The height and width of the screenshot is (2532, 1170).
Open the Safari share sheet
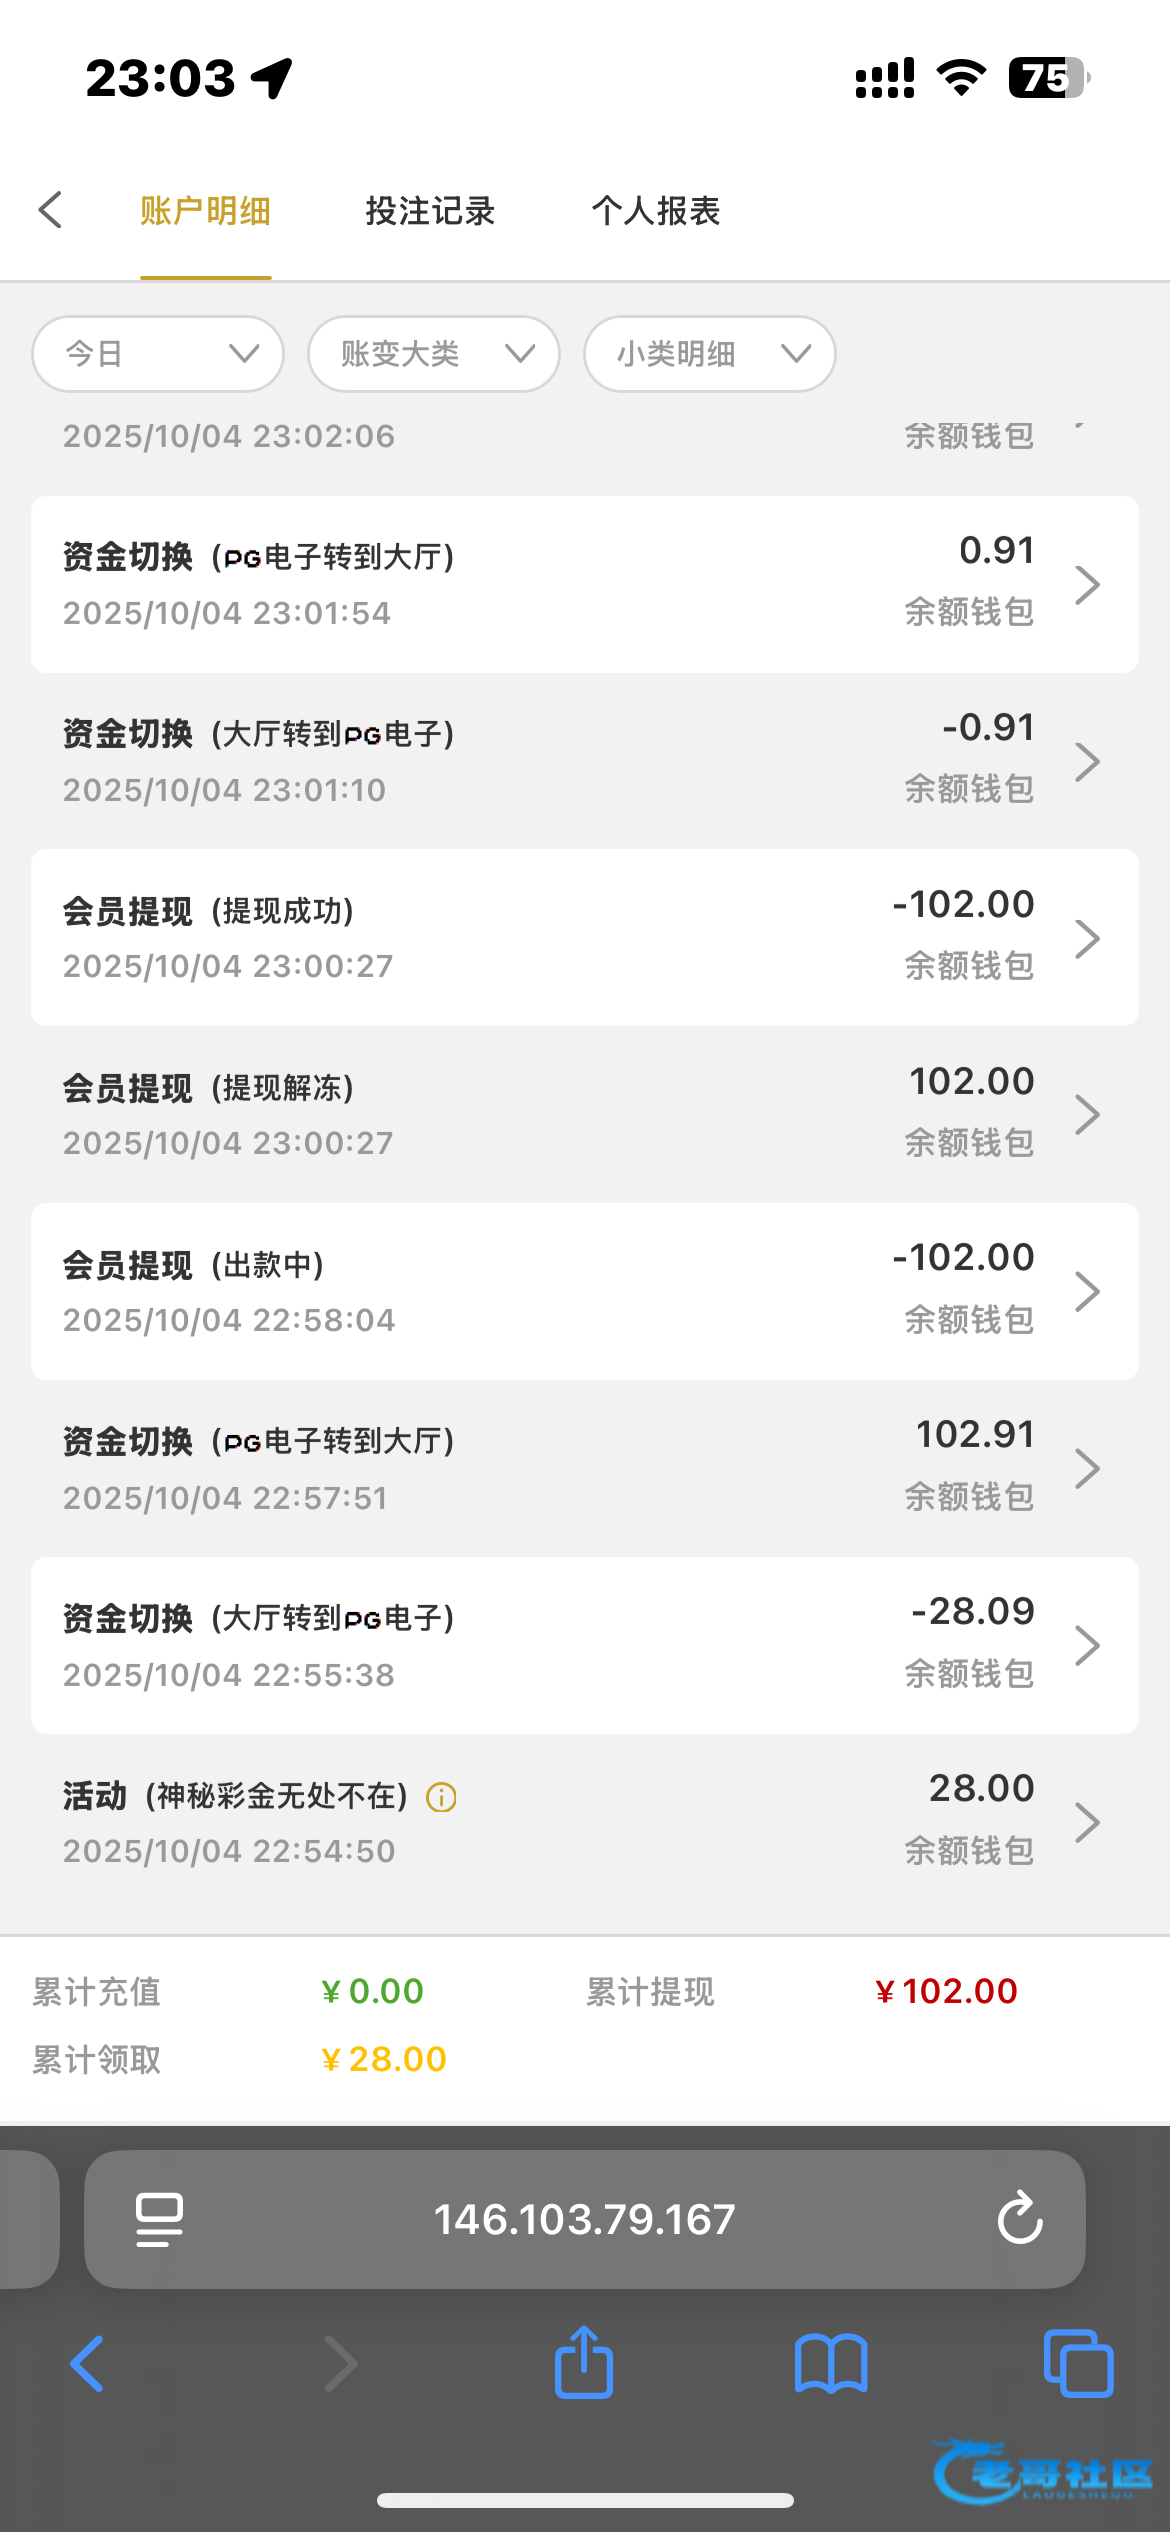click(584, 2363)
